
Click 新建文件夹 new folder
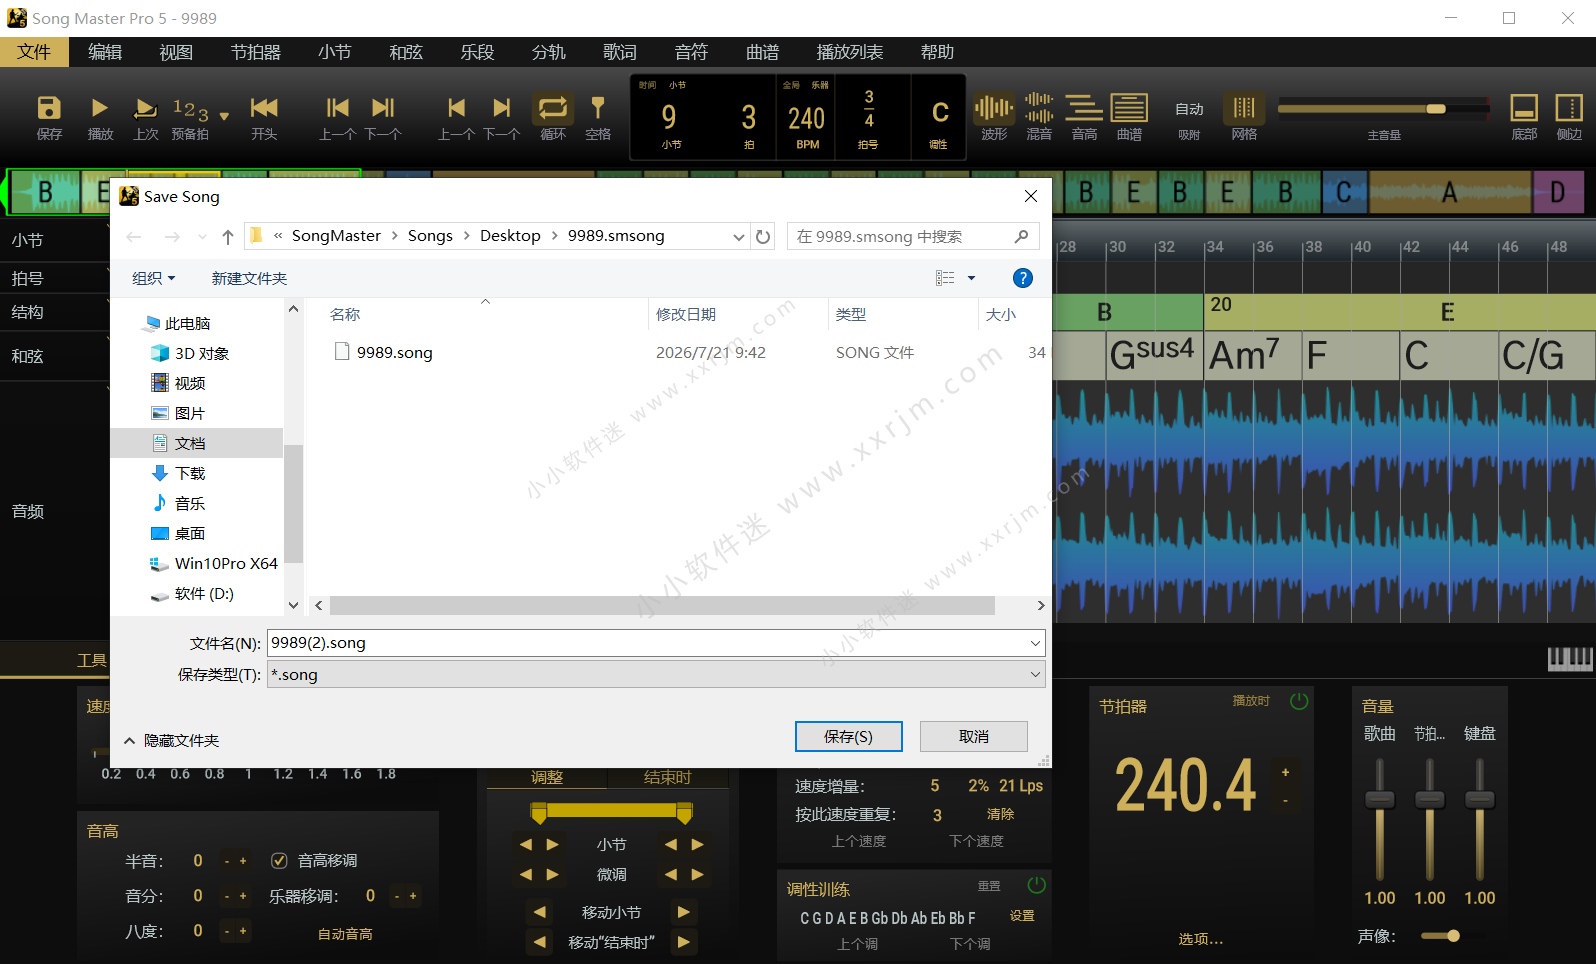(x=249, y=278)
